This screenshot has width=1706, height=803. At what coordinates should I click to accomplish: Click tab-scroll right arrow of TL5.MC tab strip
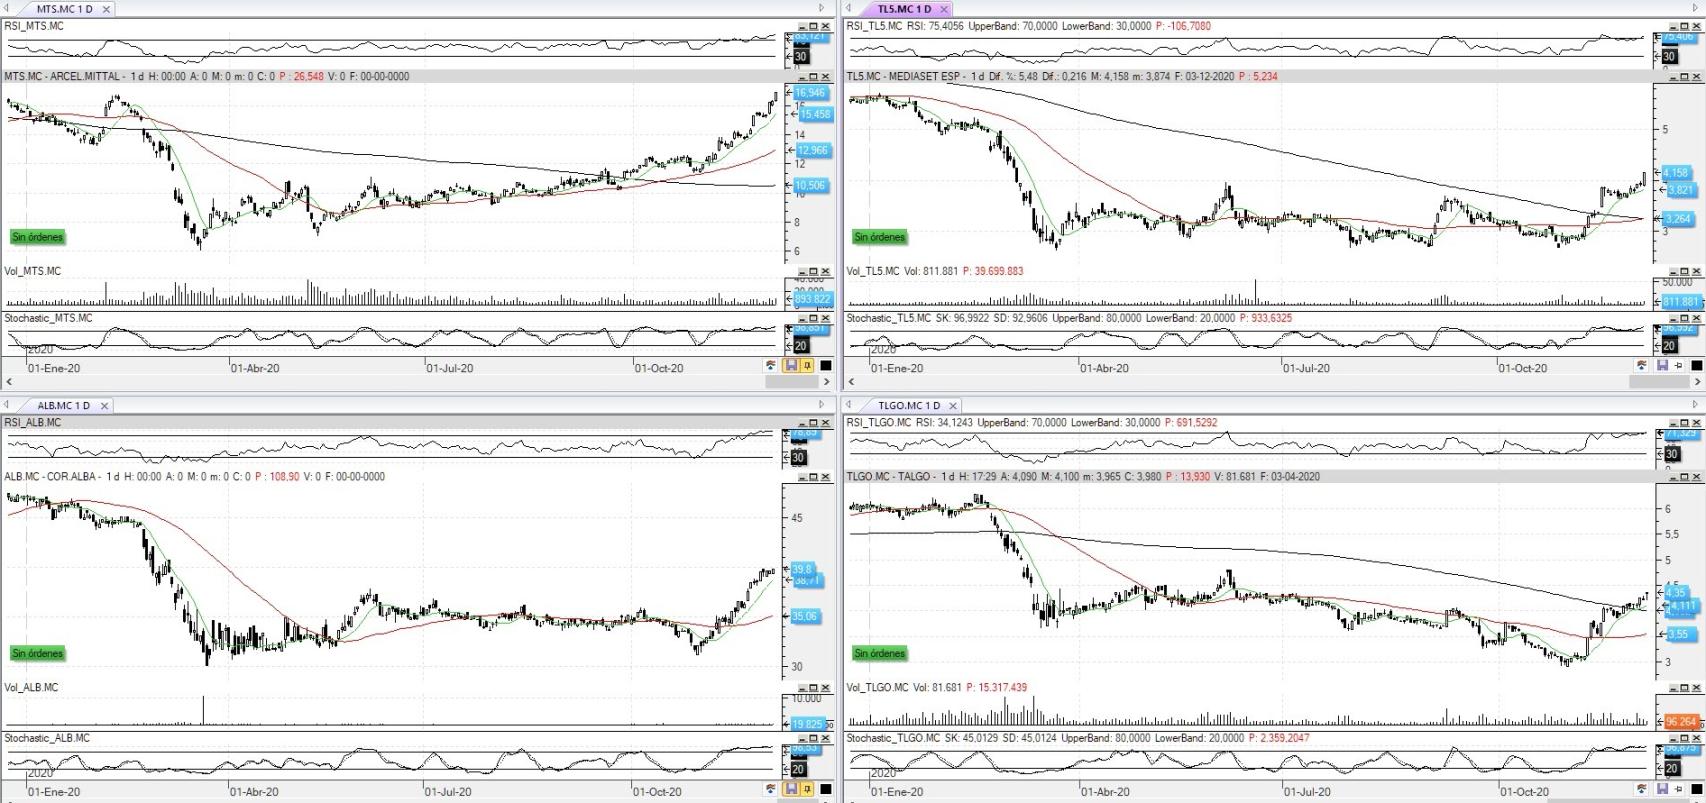(x=1695, y=9)
